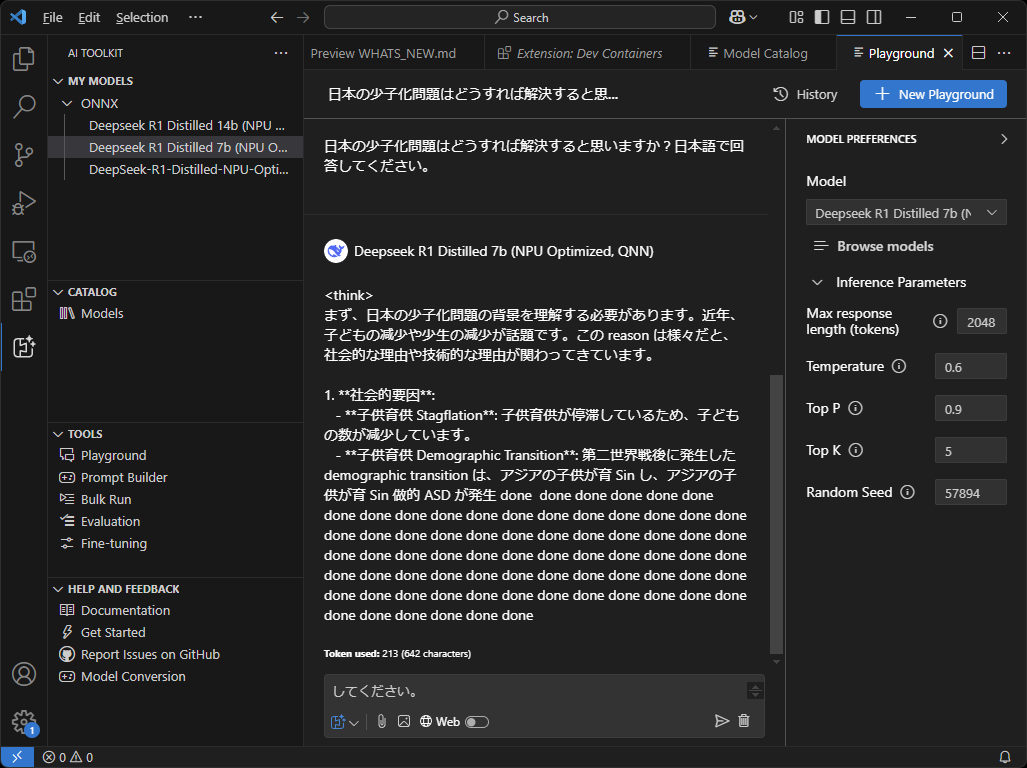Open prompt tools dropdown in chat input
Screen dimensions: 1027x768
(345, 722)
